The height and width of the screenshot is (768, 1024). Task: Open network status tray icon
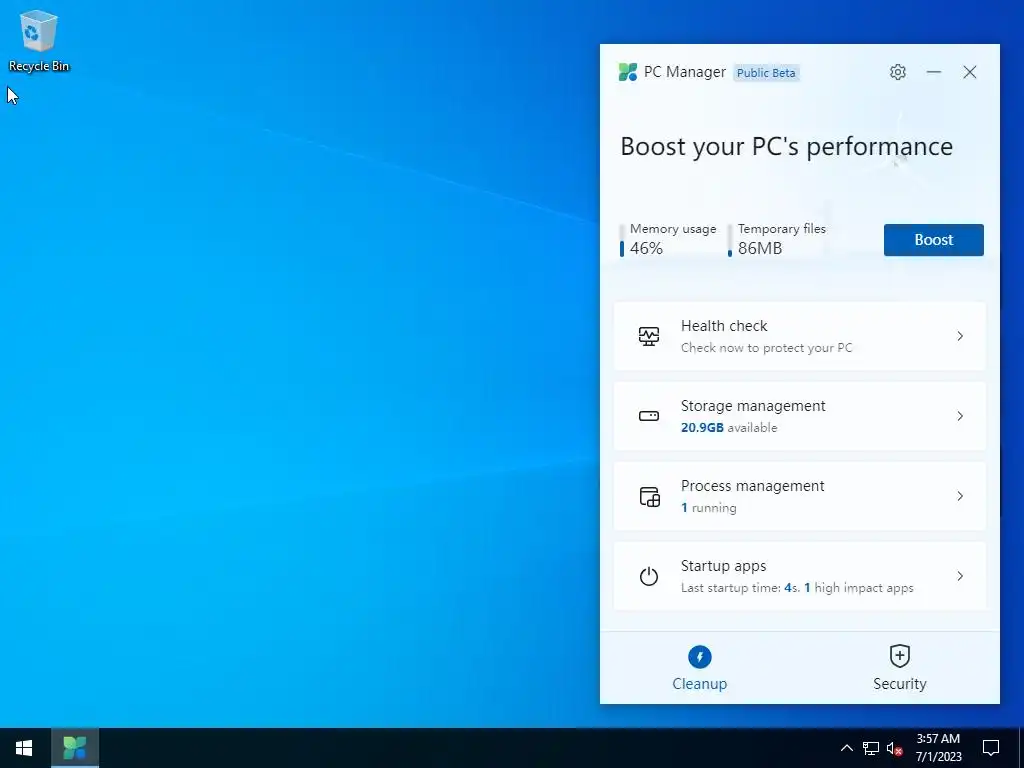(x=871, y=748)
